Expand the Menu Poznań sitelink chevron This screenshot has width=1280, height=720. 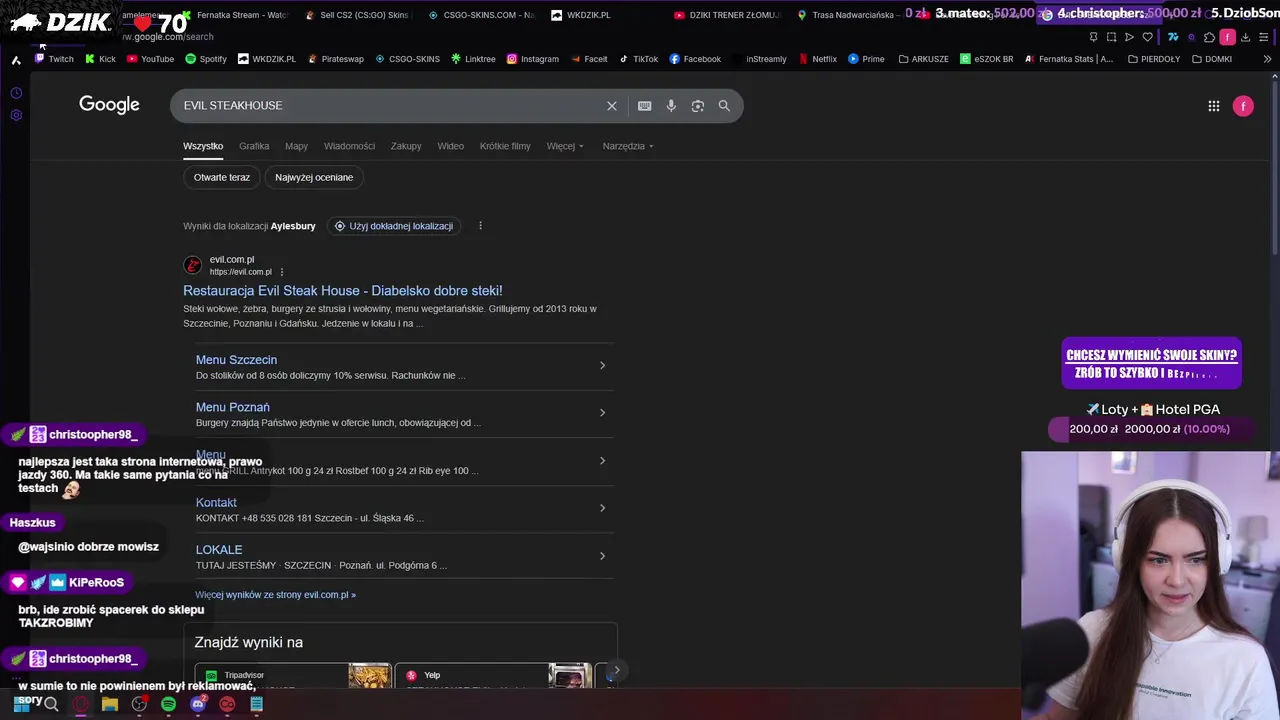602,413
